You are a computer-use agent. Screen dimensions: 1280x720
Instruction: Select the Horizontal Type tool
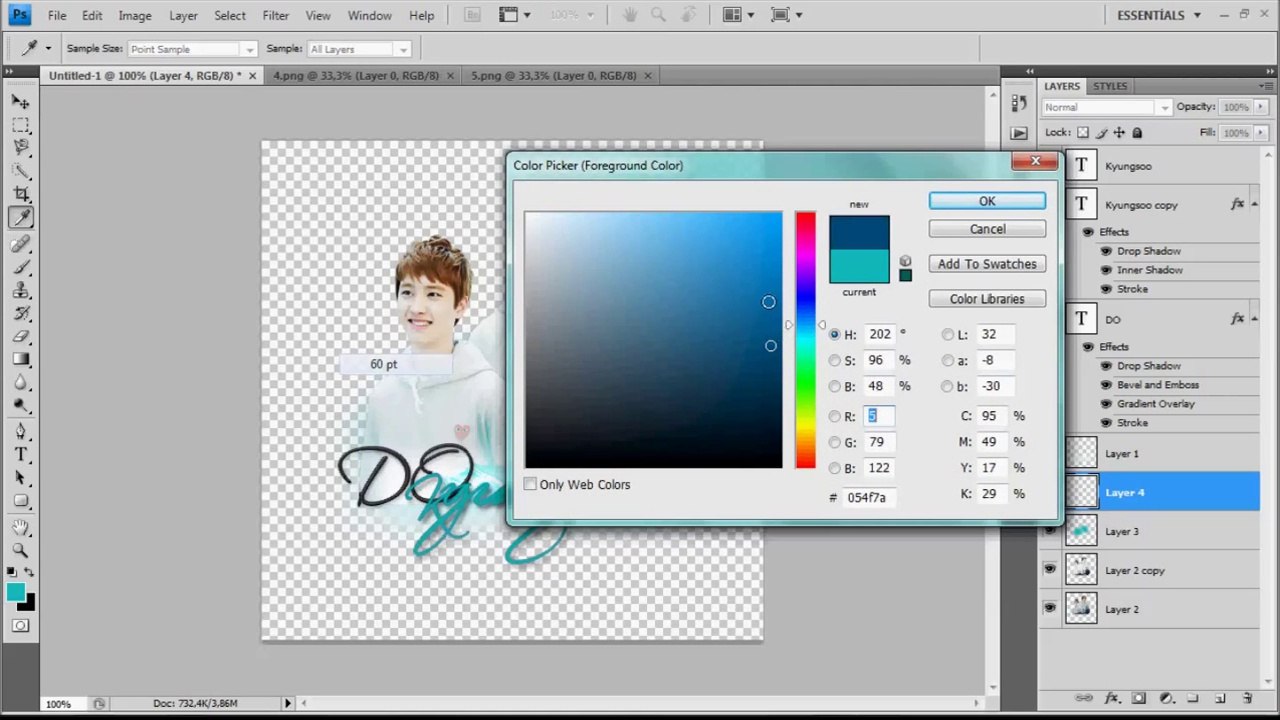(x=21, y=454)
